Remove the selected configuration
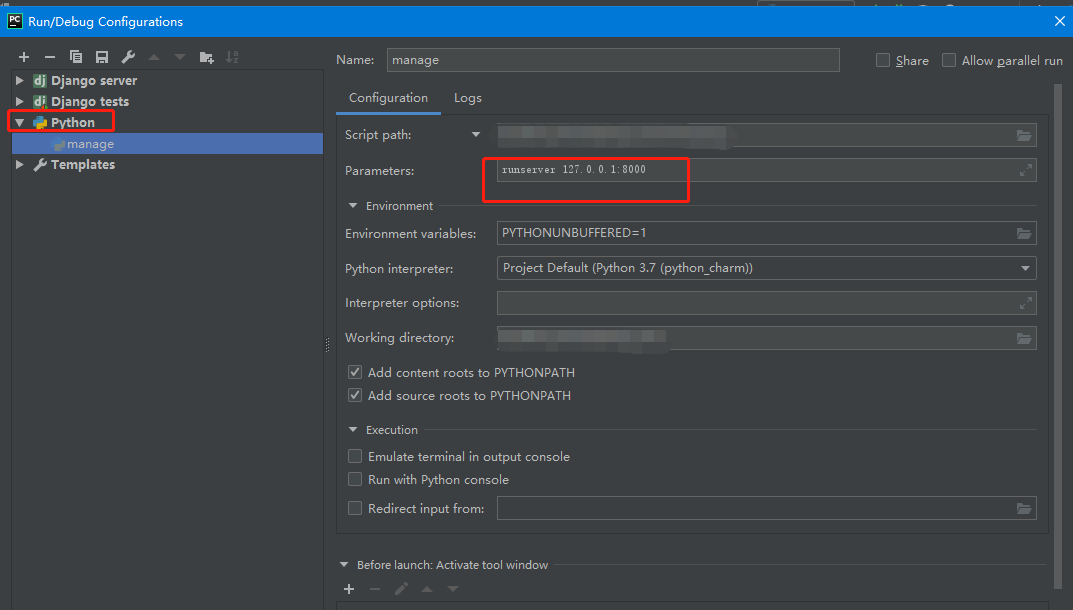 [50, 57]
